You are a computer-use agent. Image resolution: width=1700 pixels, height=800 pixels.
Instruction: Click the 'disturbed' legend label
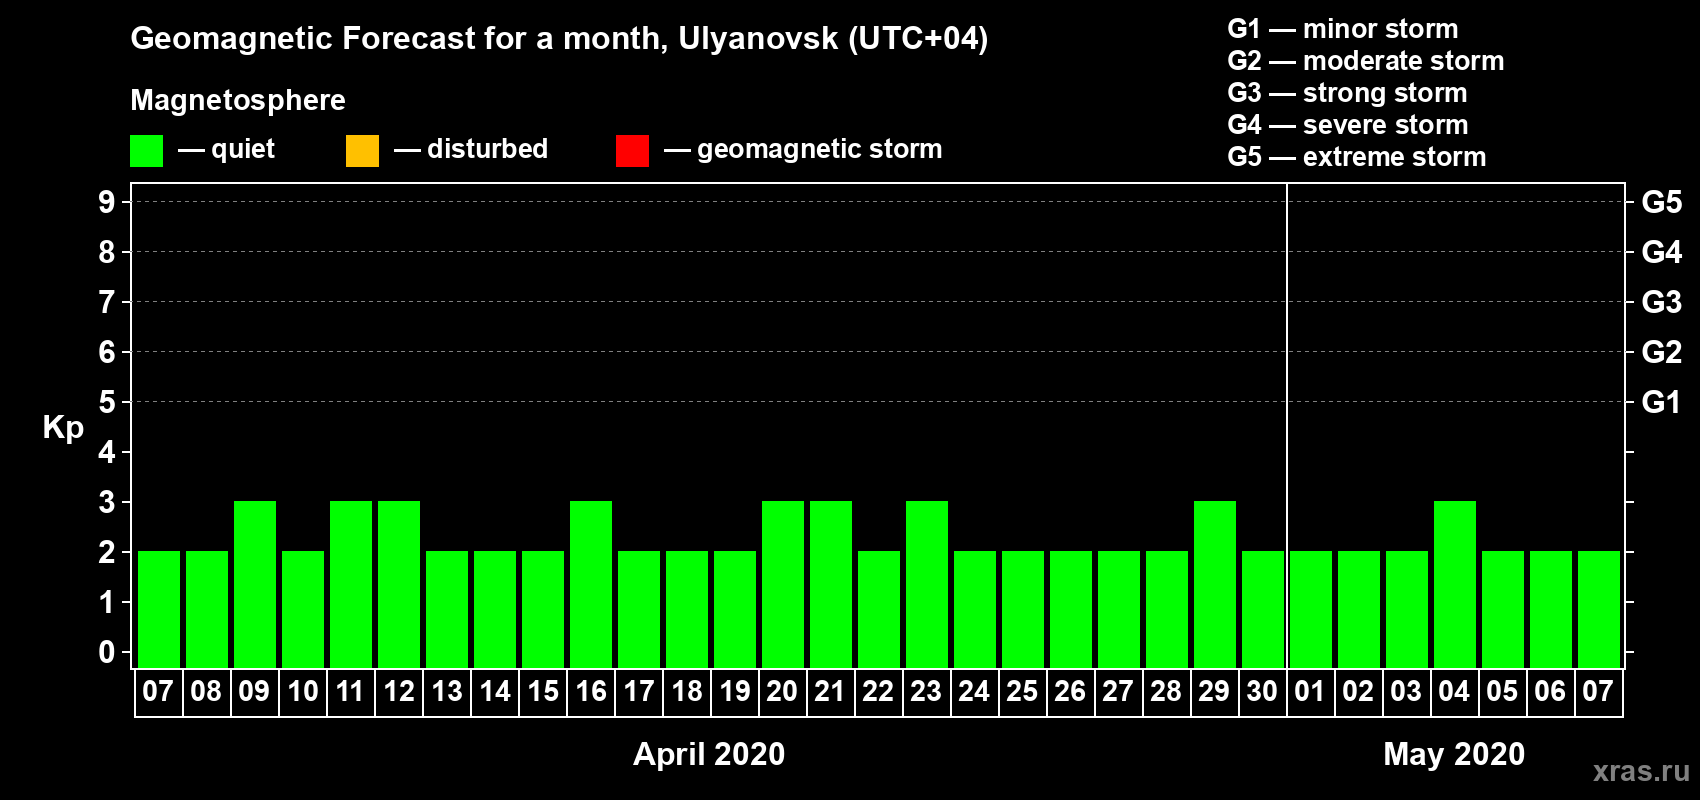tap(488, 149)
